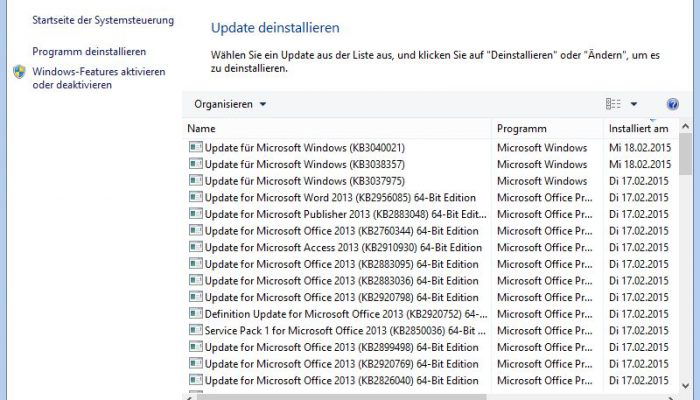Click the icon beside Publisher 2013 update KB2883048
This screenshot has height=400, width=700.
tap(196, 214)
